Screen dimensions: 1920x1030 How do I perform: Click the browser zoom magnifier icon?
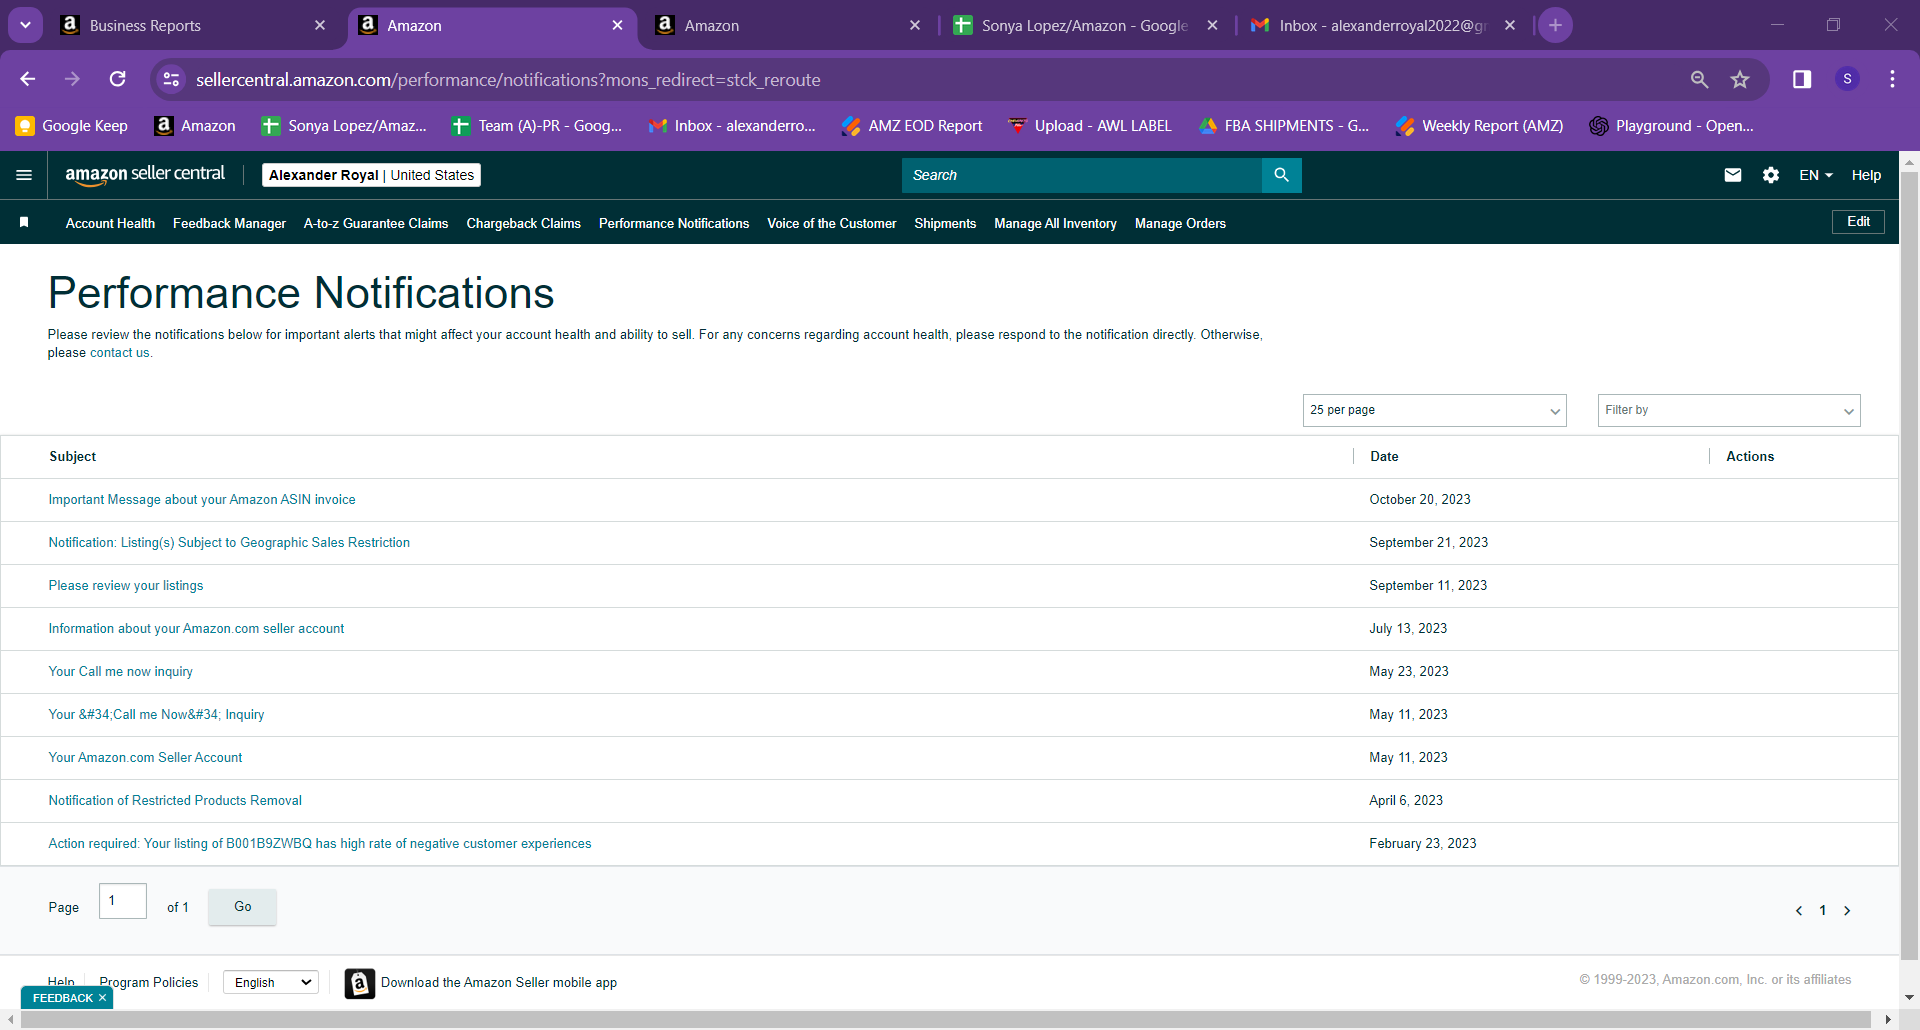(x=1699, y=79)
